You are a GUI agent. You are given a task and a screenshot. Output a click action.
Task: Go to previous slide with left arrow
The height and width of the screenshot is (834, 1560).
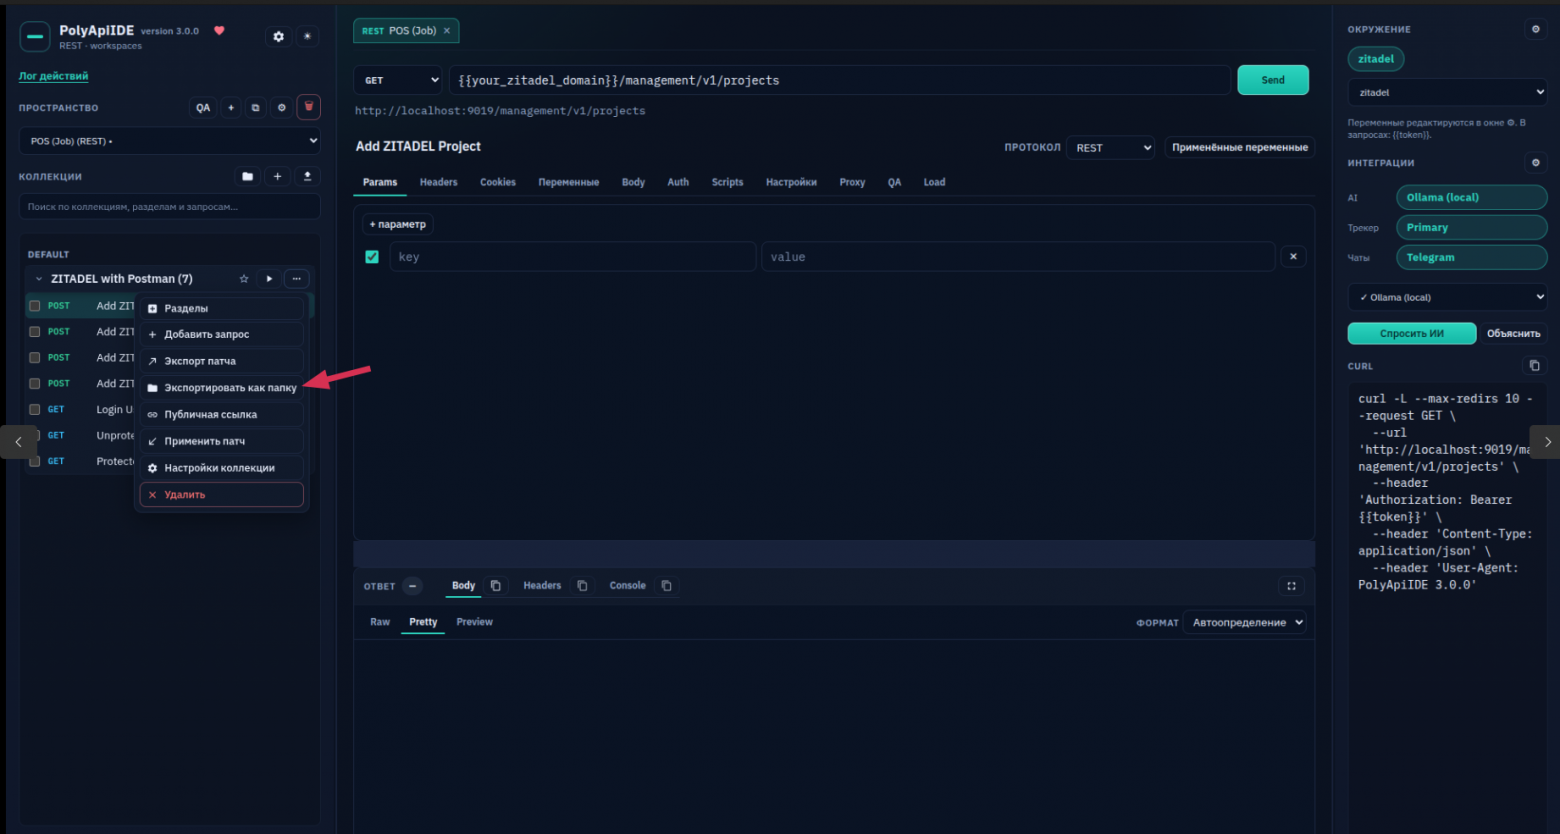[x=18, y=442]
